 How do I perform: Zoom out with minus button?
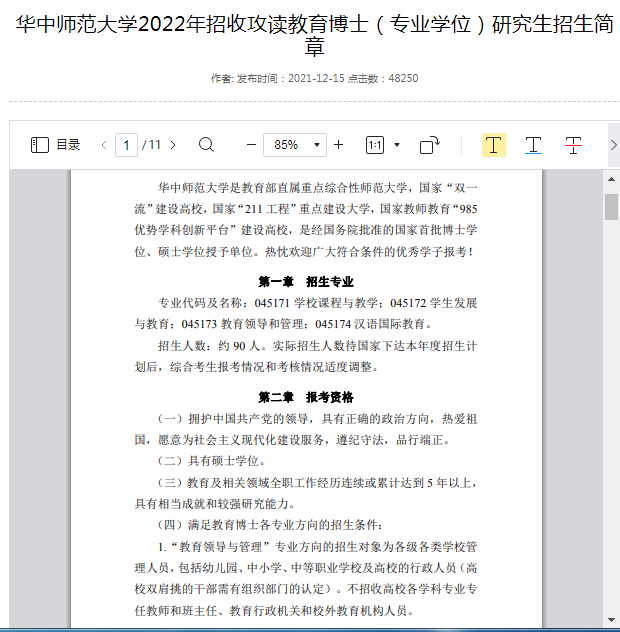click(x=251, y=144)
